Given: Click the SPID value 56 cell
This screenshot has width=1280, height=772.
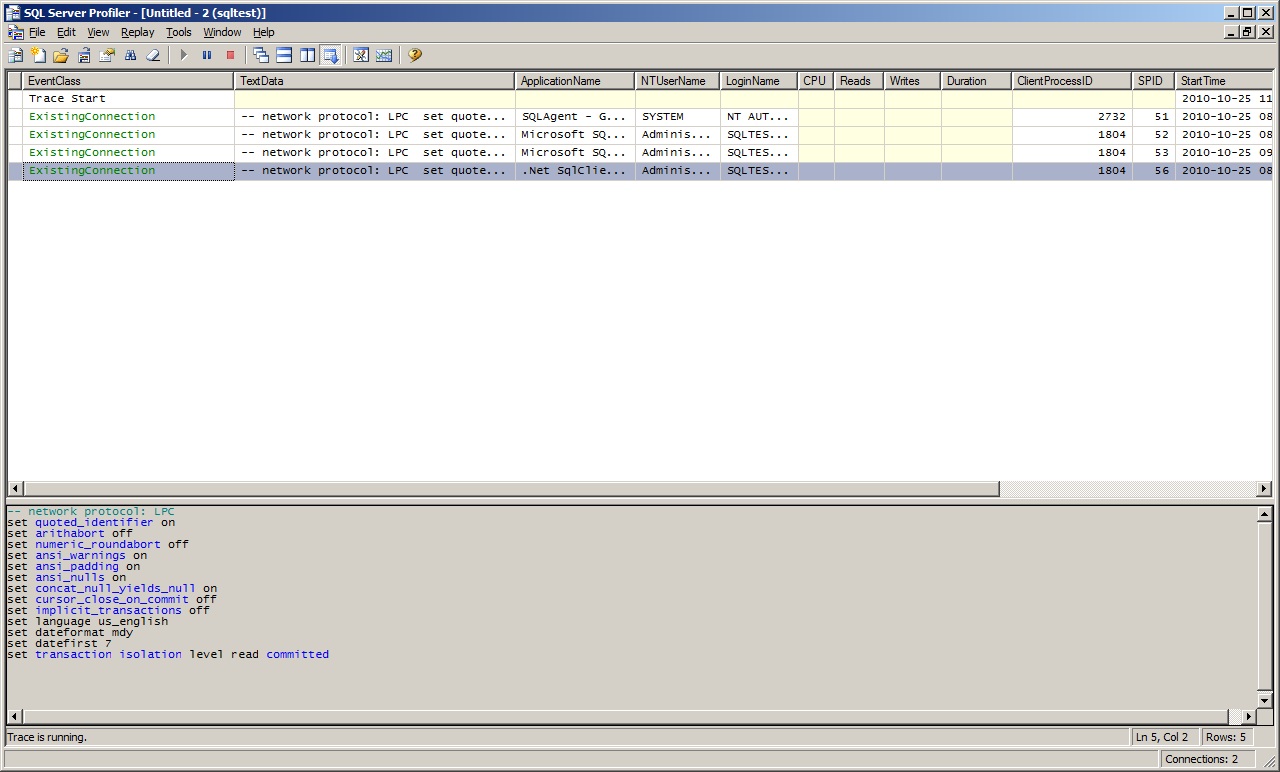Looking at the screenshot, I should coord(1154,171).
